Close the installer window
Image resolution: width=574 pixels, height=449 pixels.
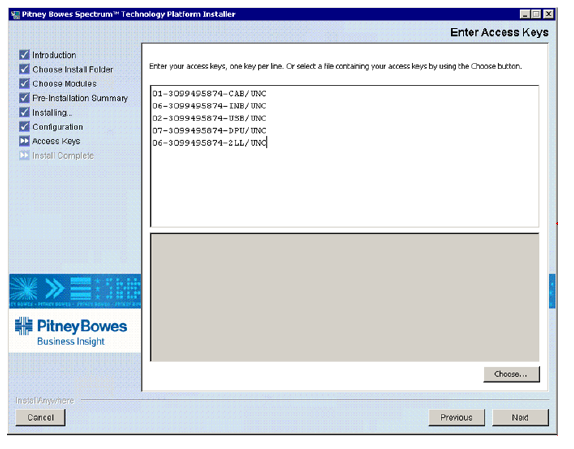point(548,14)
